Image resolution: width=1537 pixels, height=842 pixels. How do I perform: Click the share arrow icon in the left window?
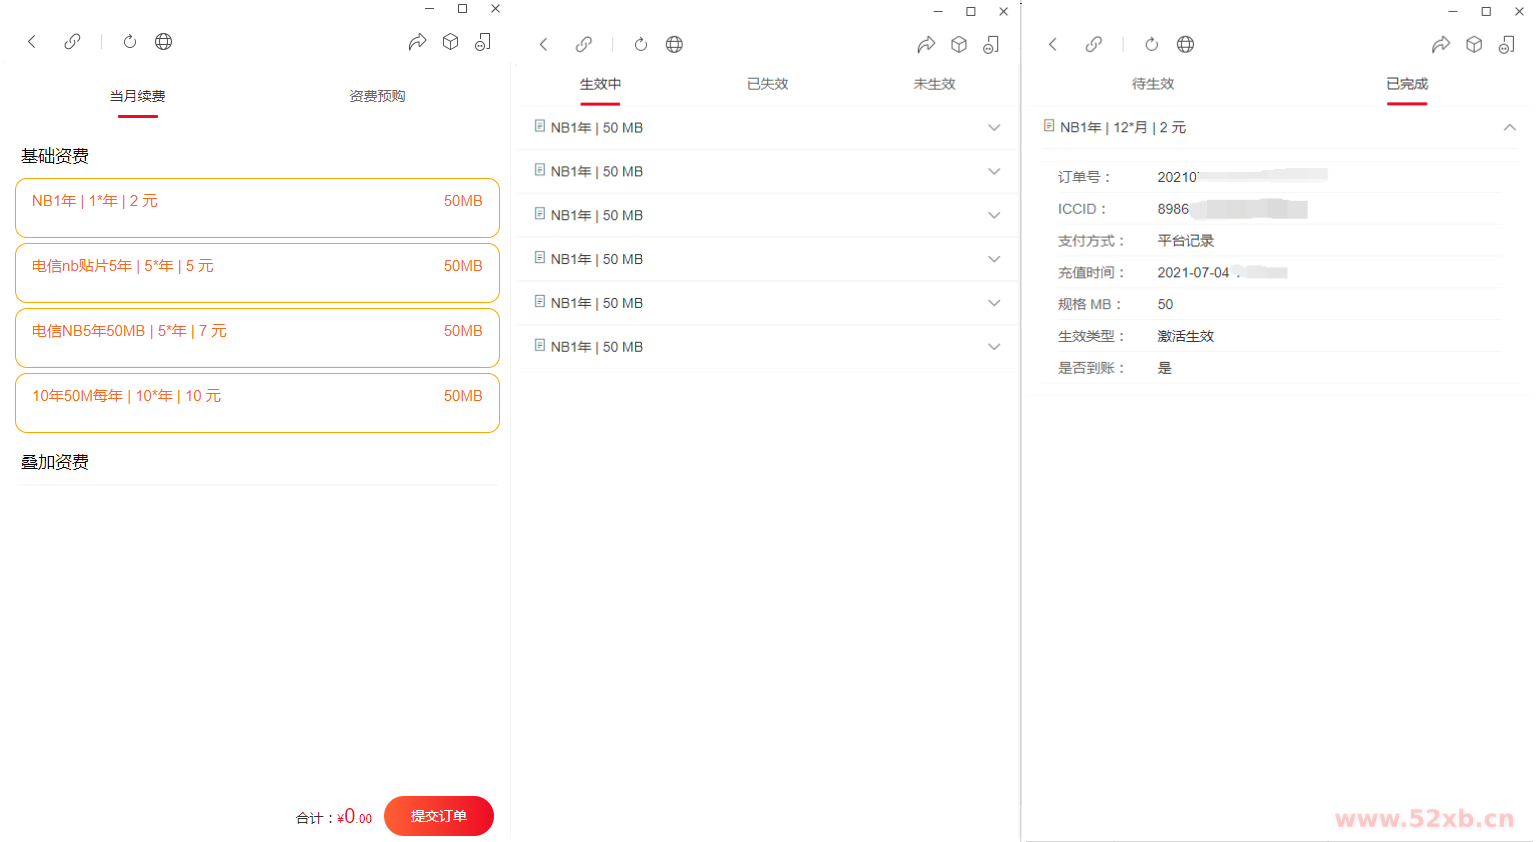[417, 42]
